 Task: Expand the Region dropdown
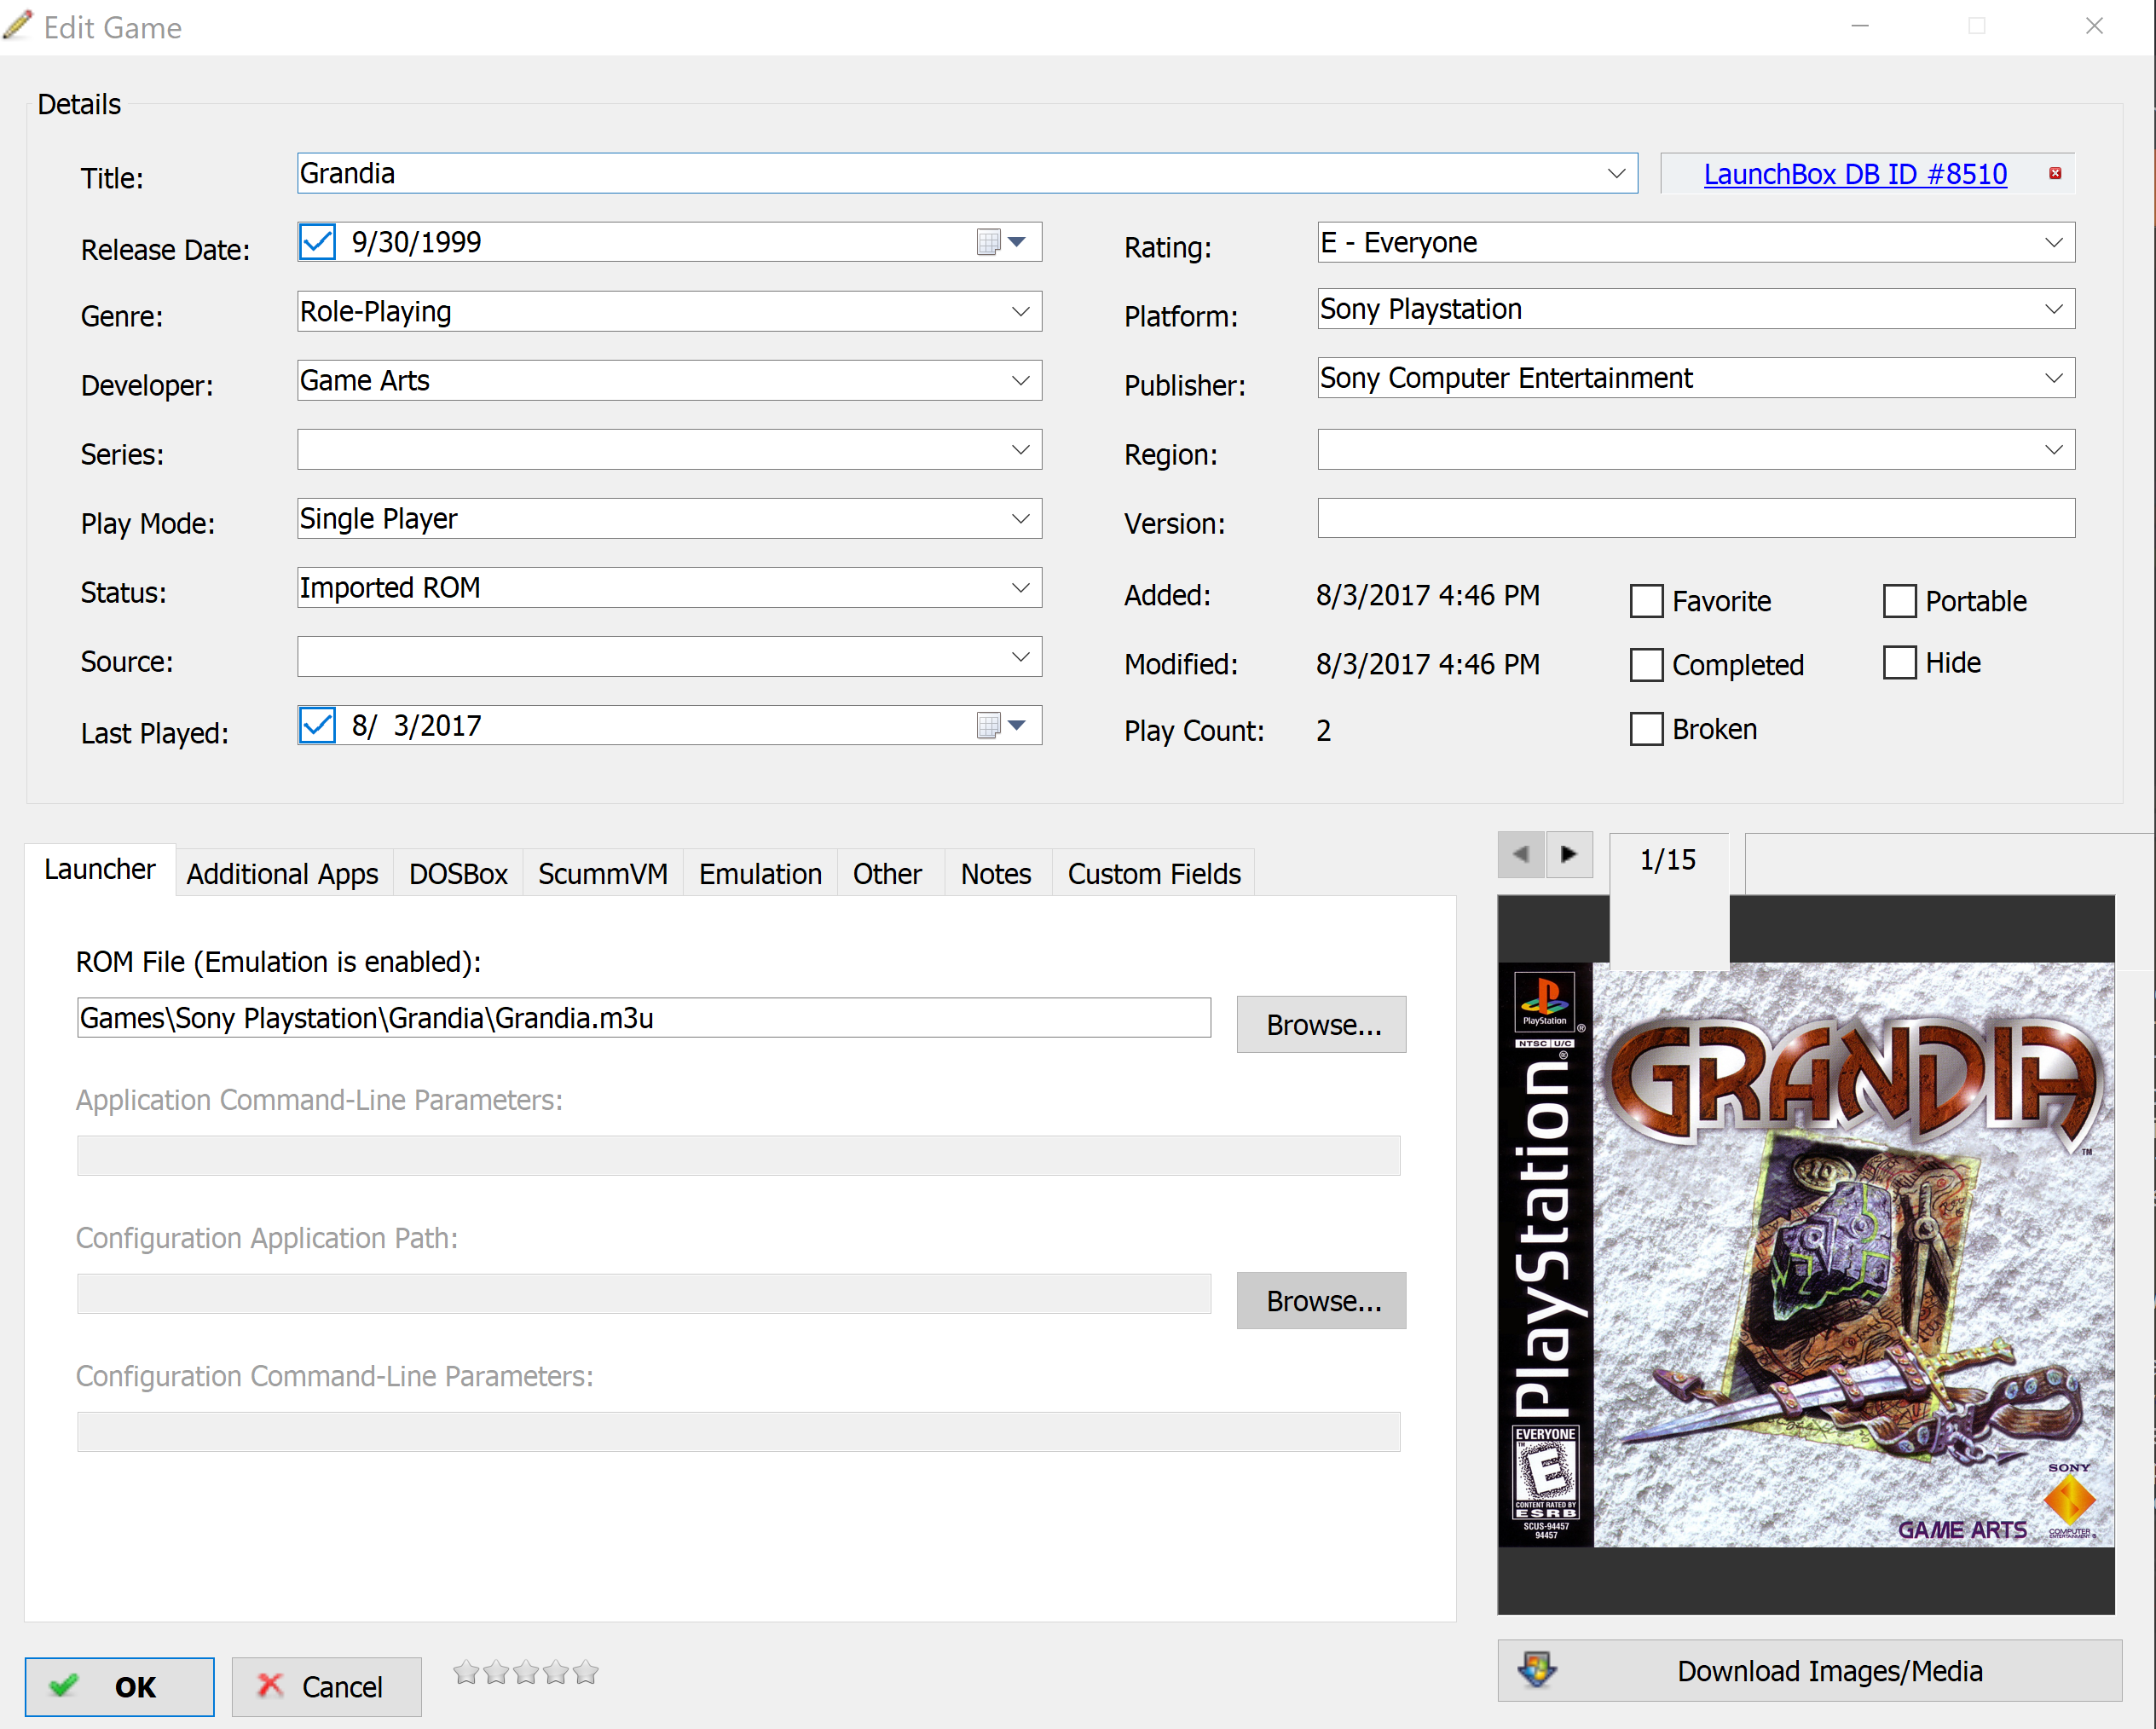coord(2053,450)
